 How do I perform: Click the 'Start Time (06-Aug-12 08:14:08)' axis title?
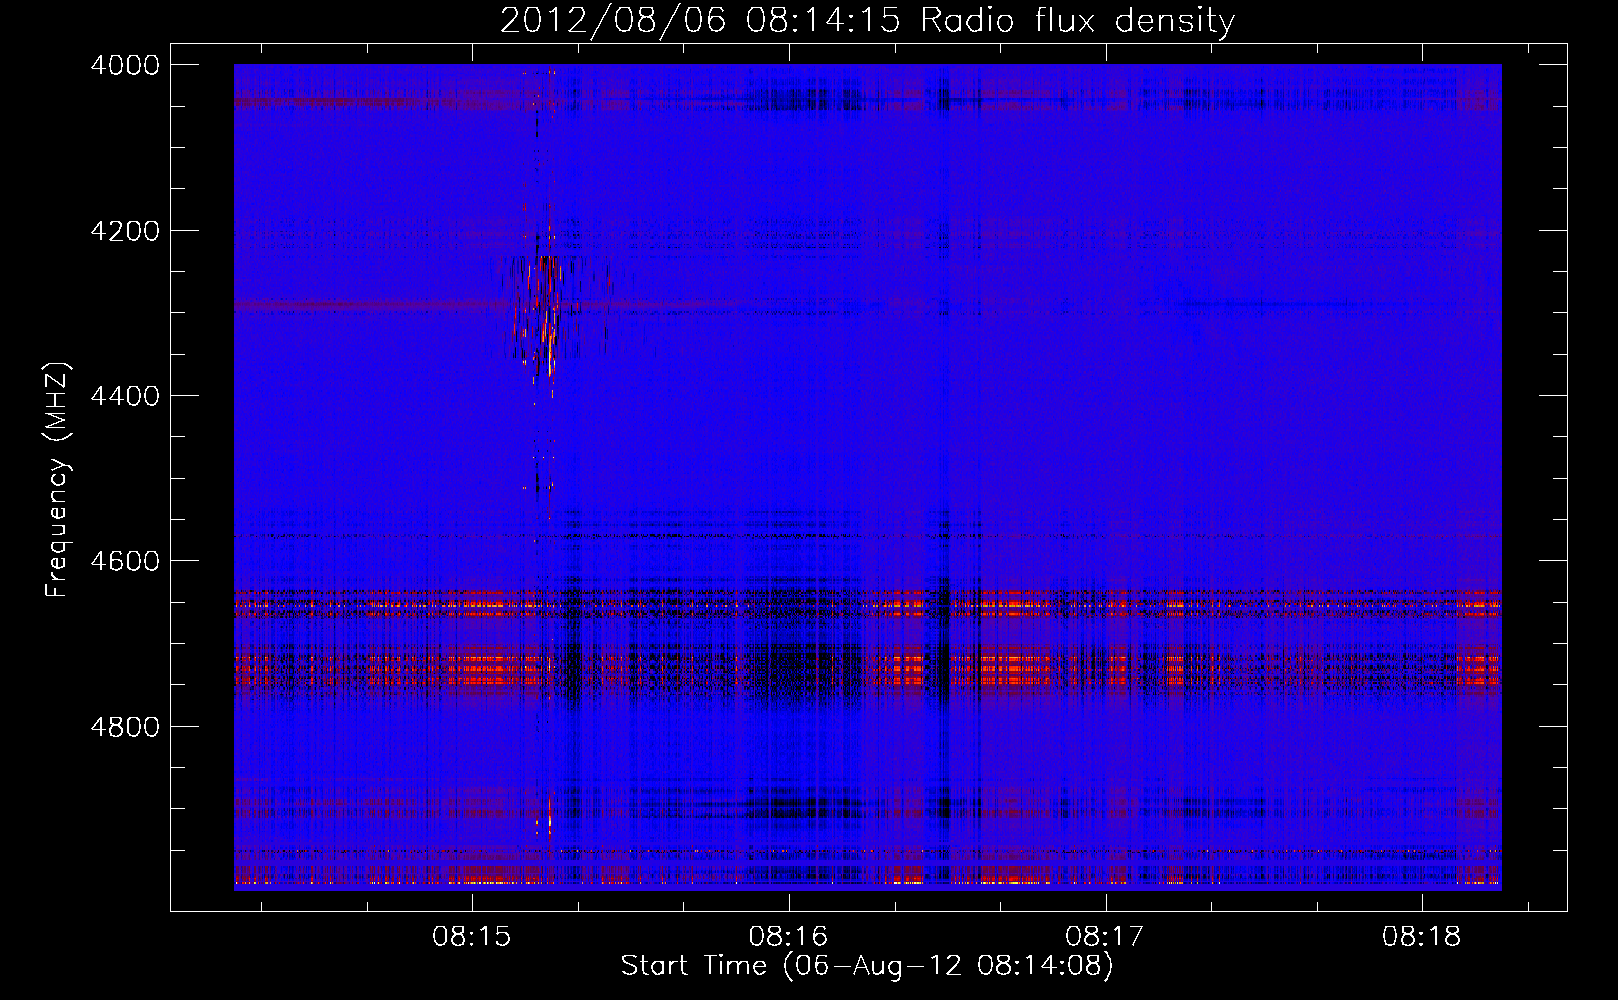867,966
